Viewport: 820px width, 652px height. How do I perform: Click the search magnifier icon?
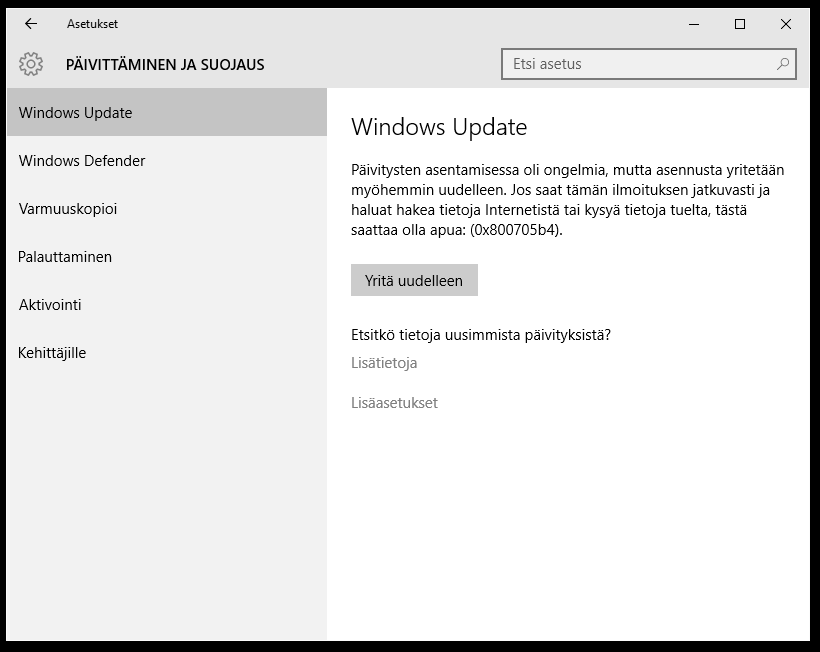pos(782,64)
